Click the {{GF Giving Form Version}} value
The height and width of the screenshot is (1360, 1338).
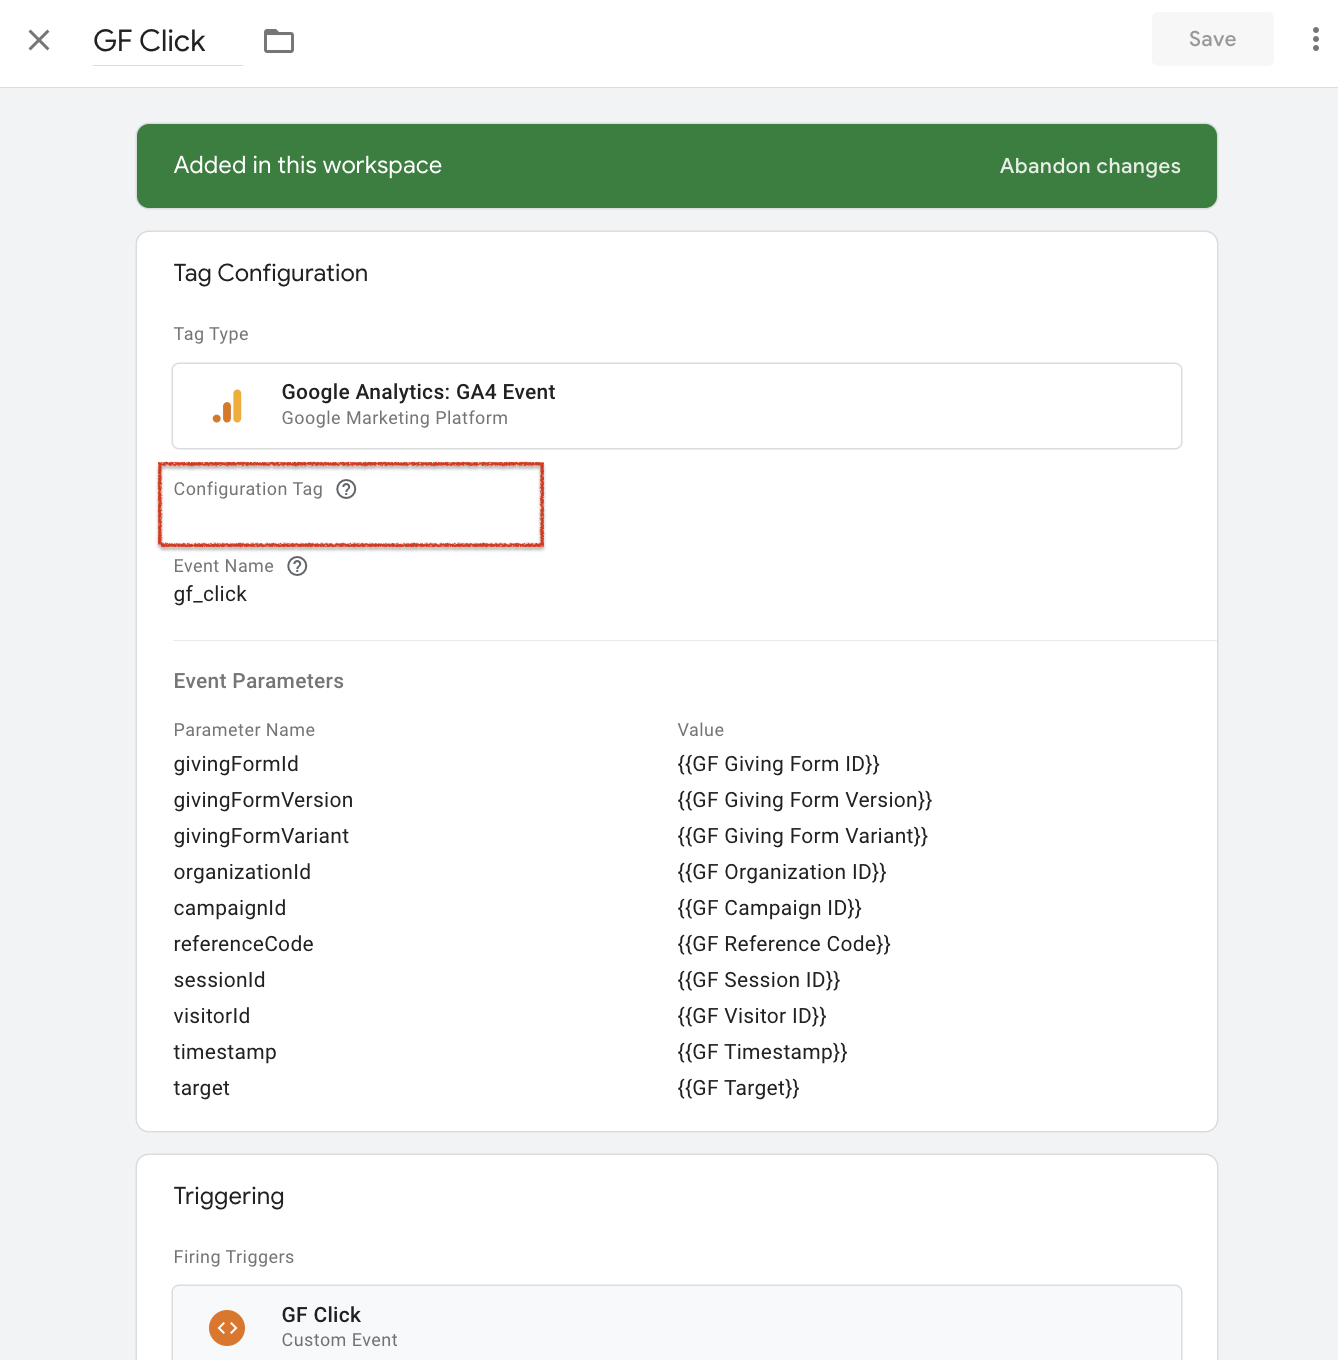coord(805,800)
